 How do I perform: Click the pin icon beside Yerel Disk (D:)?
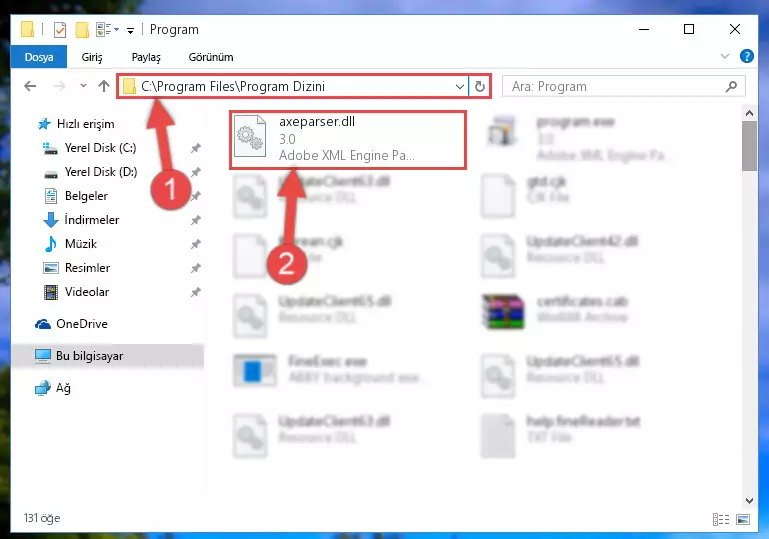[x=196, y=172]
